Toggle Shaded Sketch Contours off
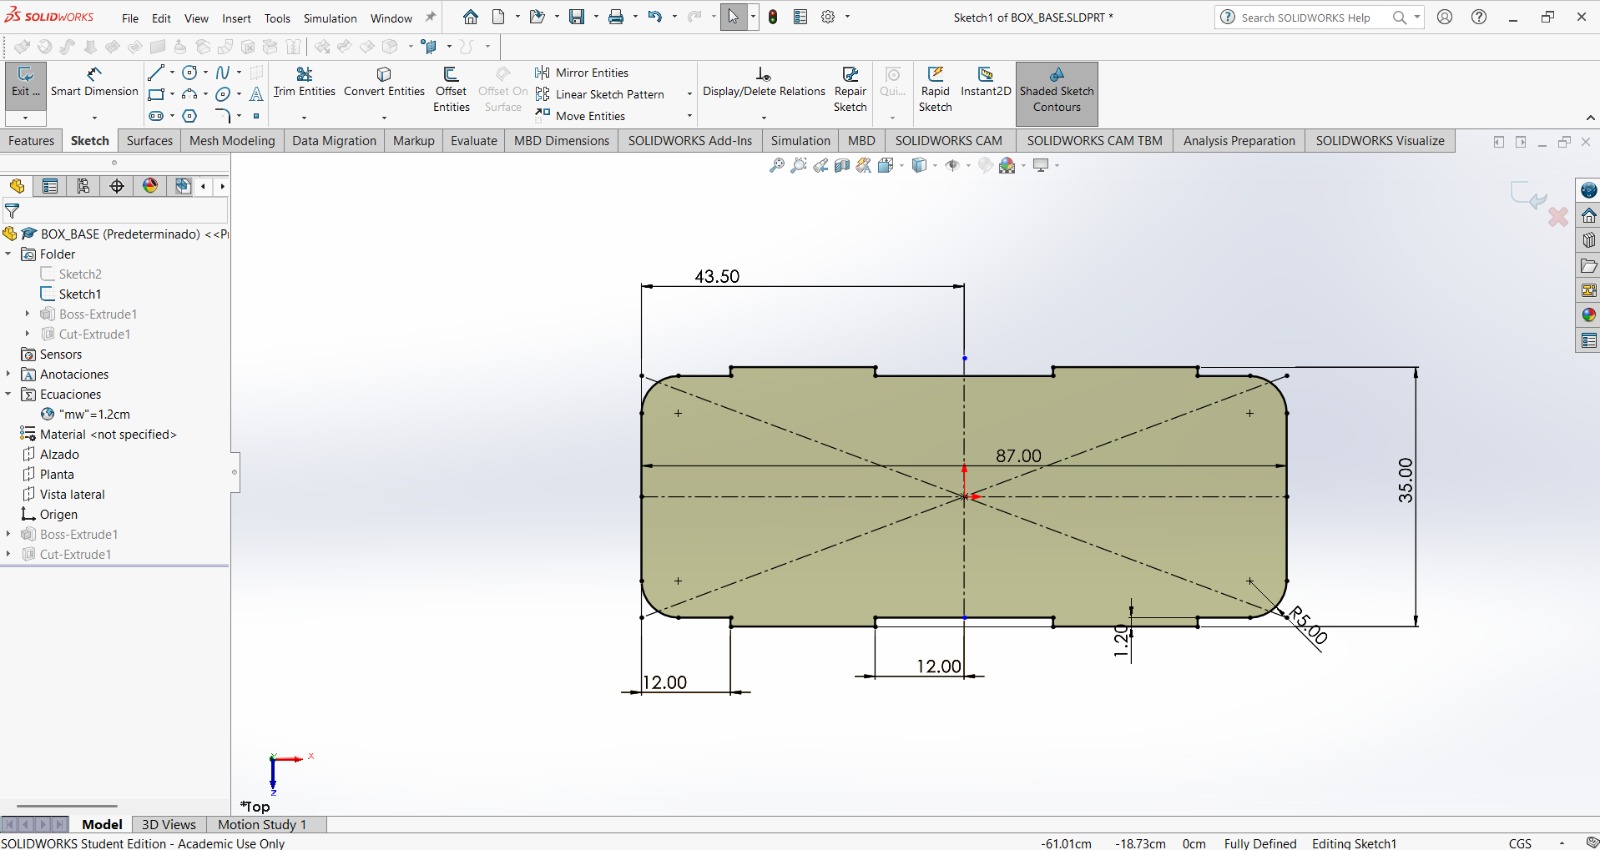 (1056, 91)
